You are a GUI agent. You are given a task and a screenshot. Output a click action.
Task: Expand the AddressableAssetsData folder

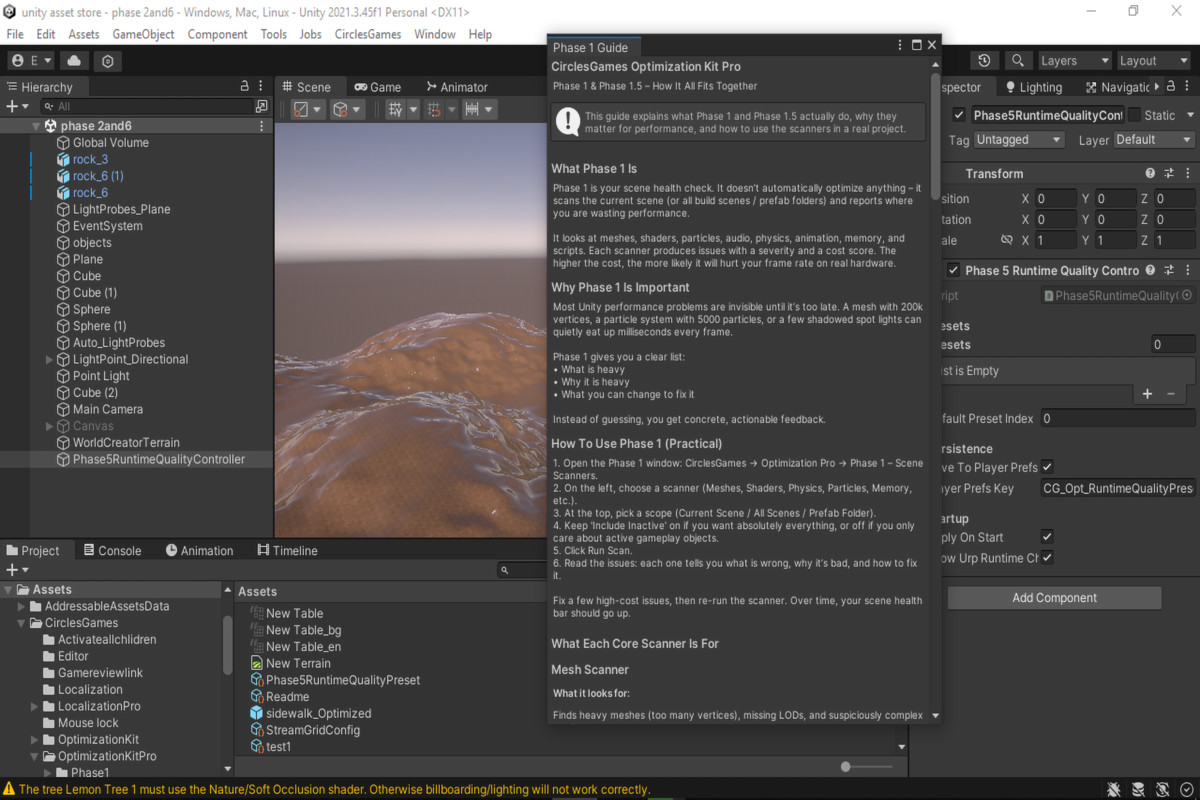point(22,606)
